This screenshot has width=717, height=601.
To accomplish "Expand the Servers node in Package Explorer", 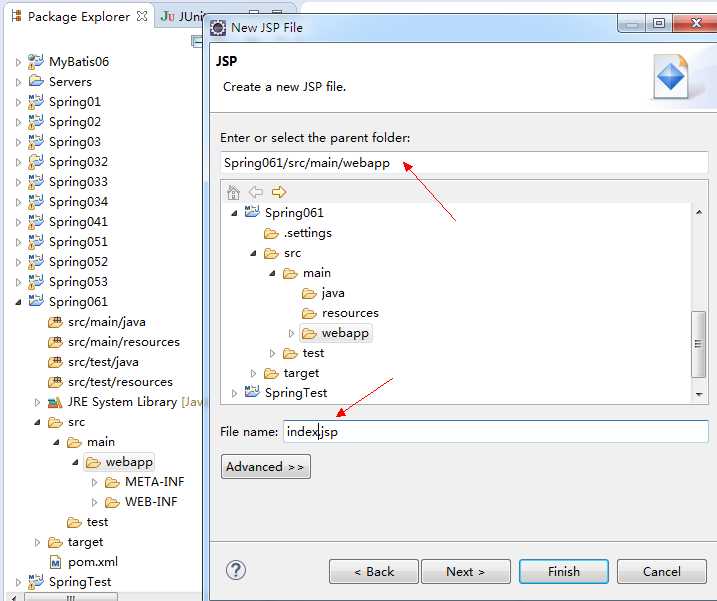I will [x=18, y=82].
